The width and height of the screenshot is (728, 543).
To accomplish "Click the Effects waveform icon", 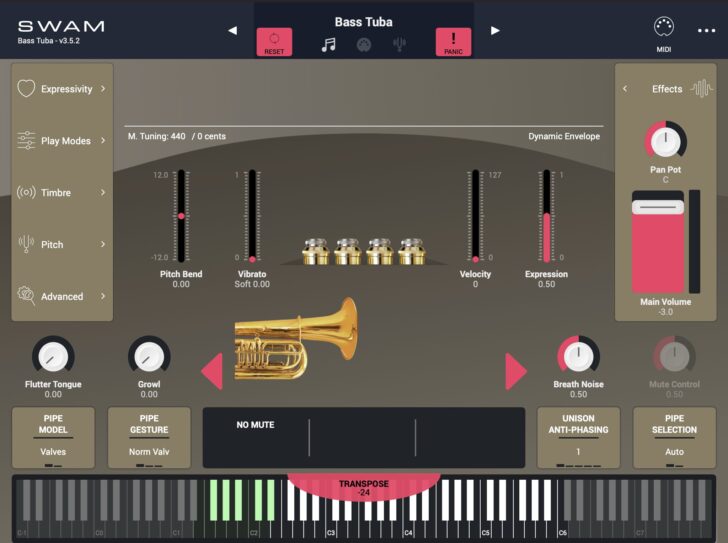I will (701, 88).
